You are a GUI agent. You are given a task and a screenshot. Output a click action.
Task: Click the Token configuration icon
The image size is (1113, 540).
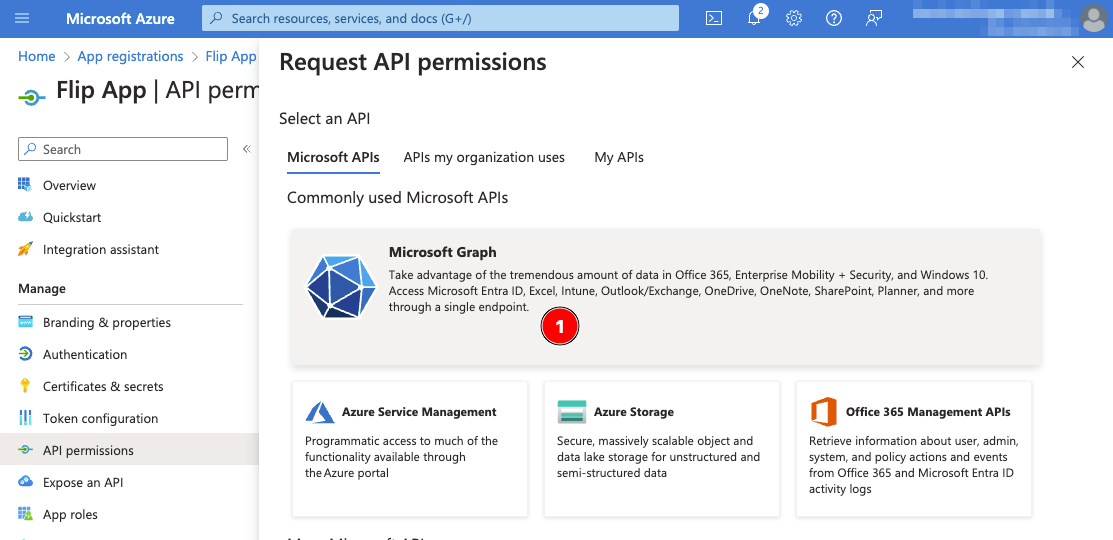pos(25,418)
